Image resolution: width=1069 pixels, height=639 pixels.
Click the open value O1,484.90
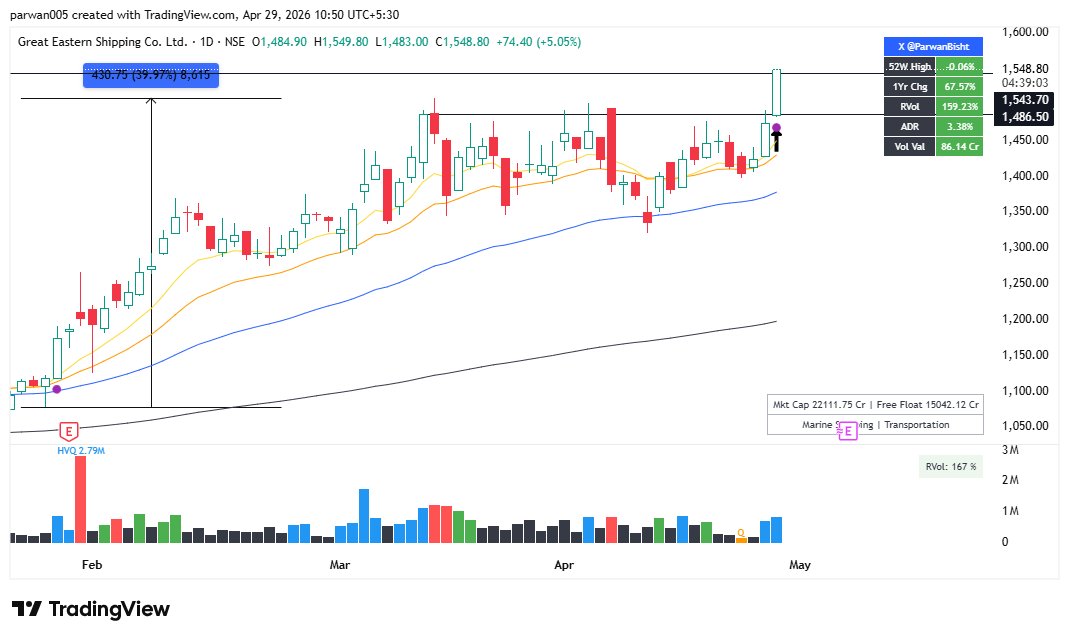(280, 42)
